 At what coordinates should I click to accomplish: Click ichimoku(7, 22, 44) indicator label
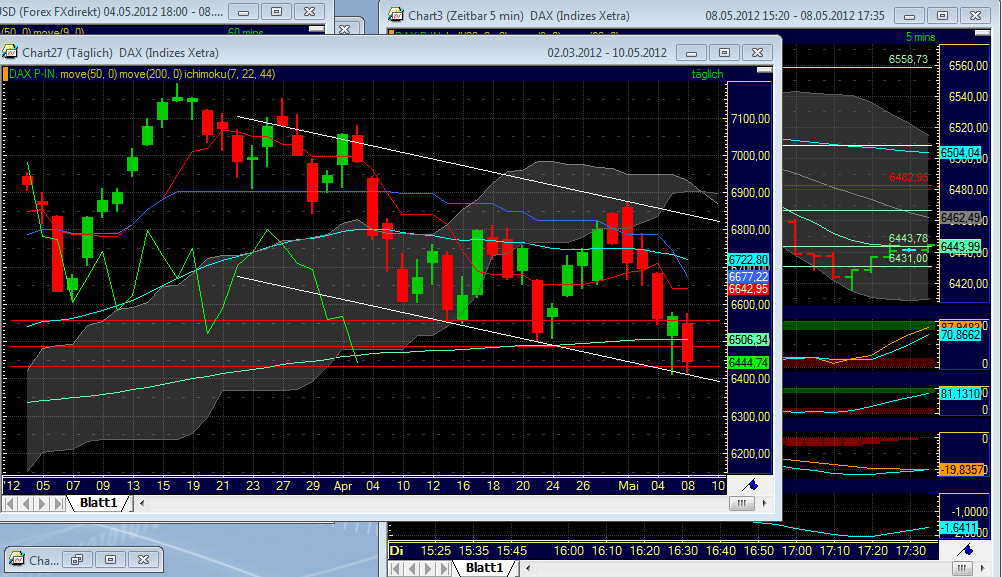click(229, 74)
